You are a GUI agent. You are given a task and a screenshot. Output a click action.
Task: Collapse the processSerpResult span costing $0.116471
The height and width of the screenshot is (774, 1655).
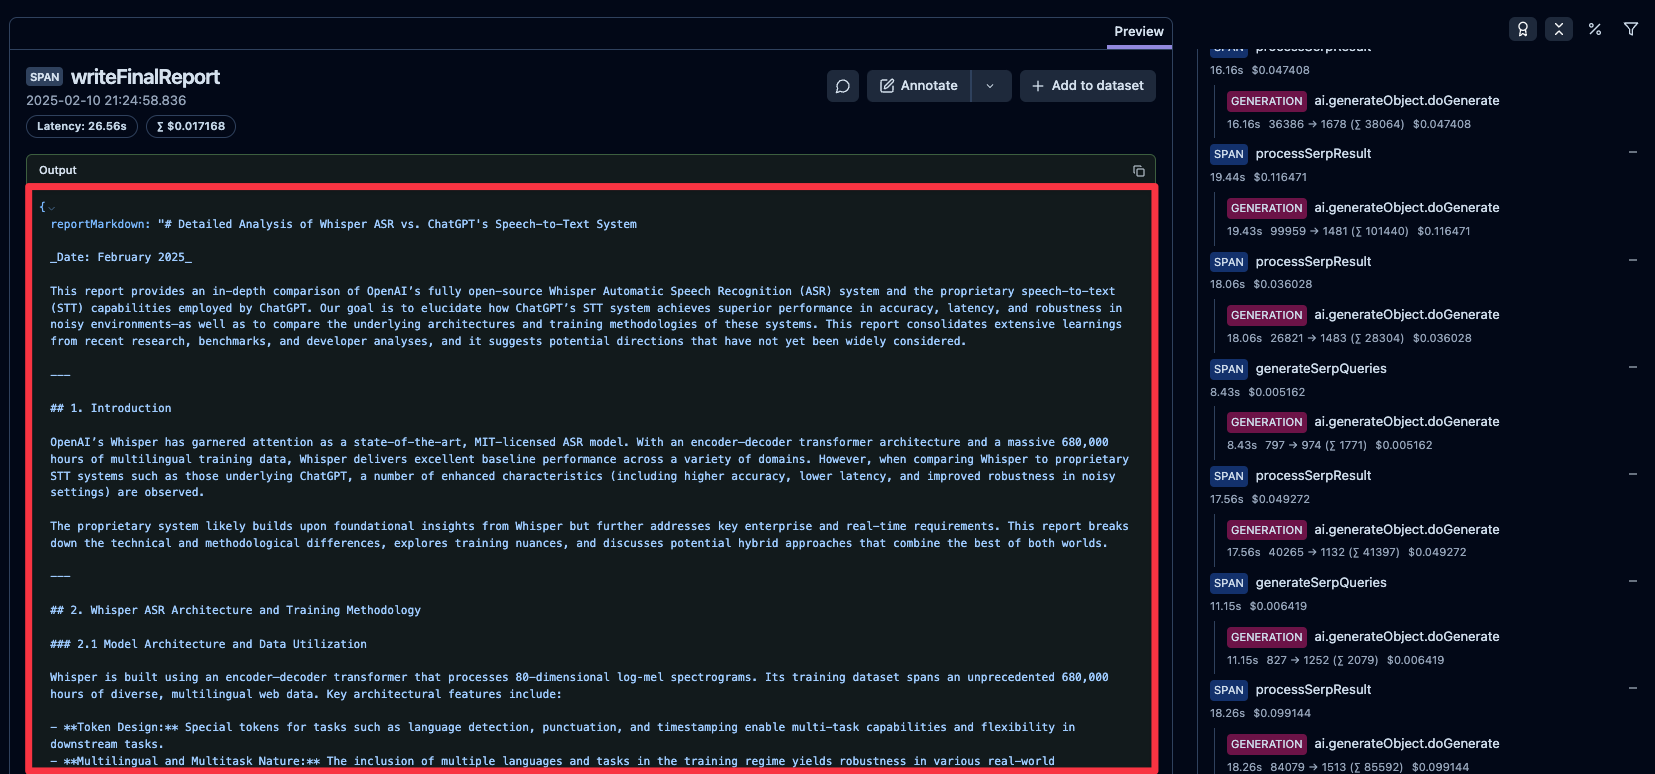tap(1632, 153)
